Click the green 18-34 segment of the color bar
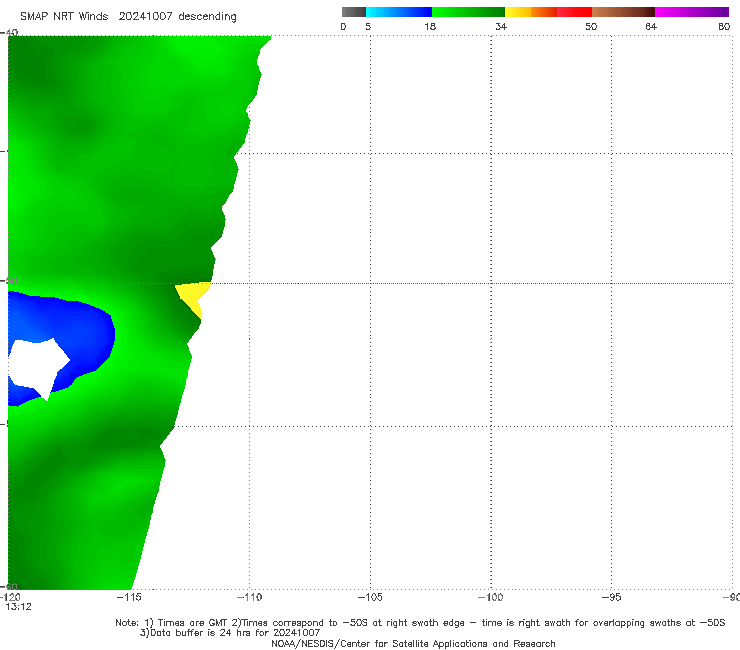 click(x=468, y=12)
